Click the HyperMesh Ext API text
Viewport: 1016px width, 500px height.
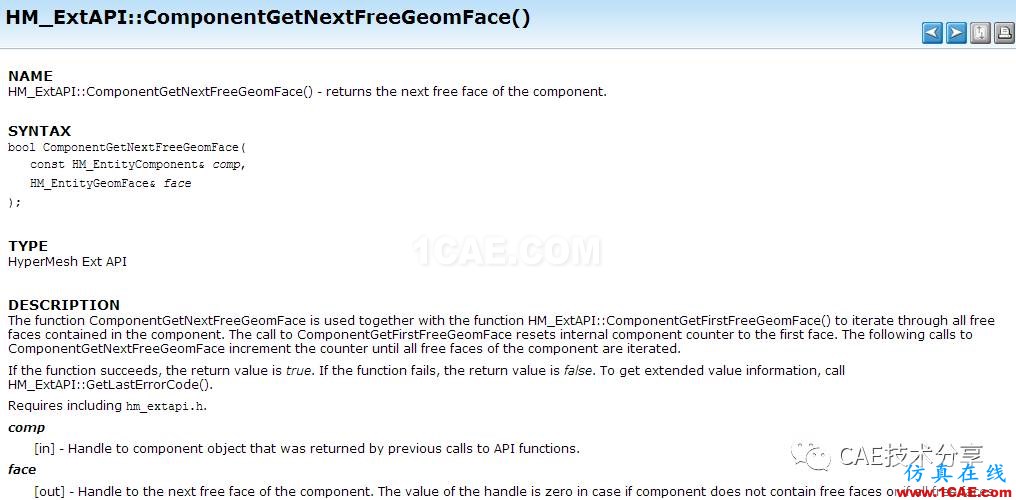67,262
